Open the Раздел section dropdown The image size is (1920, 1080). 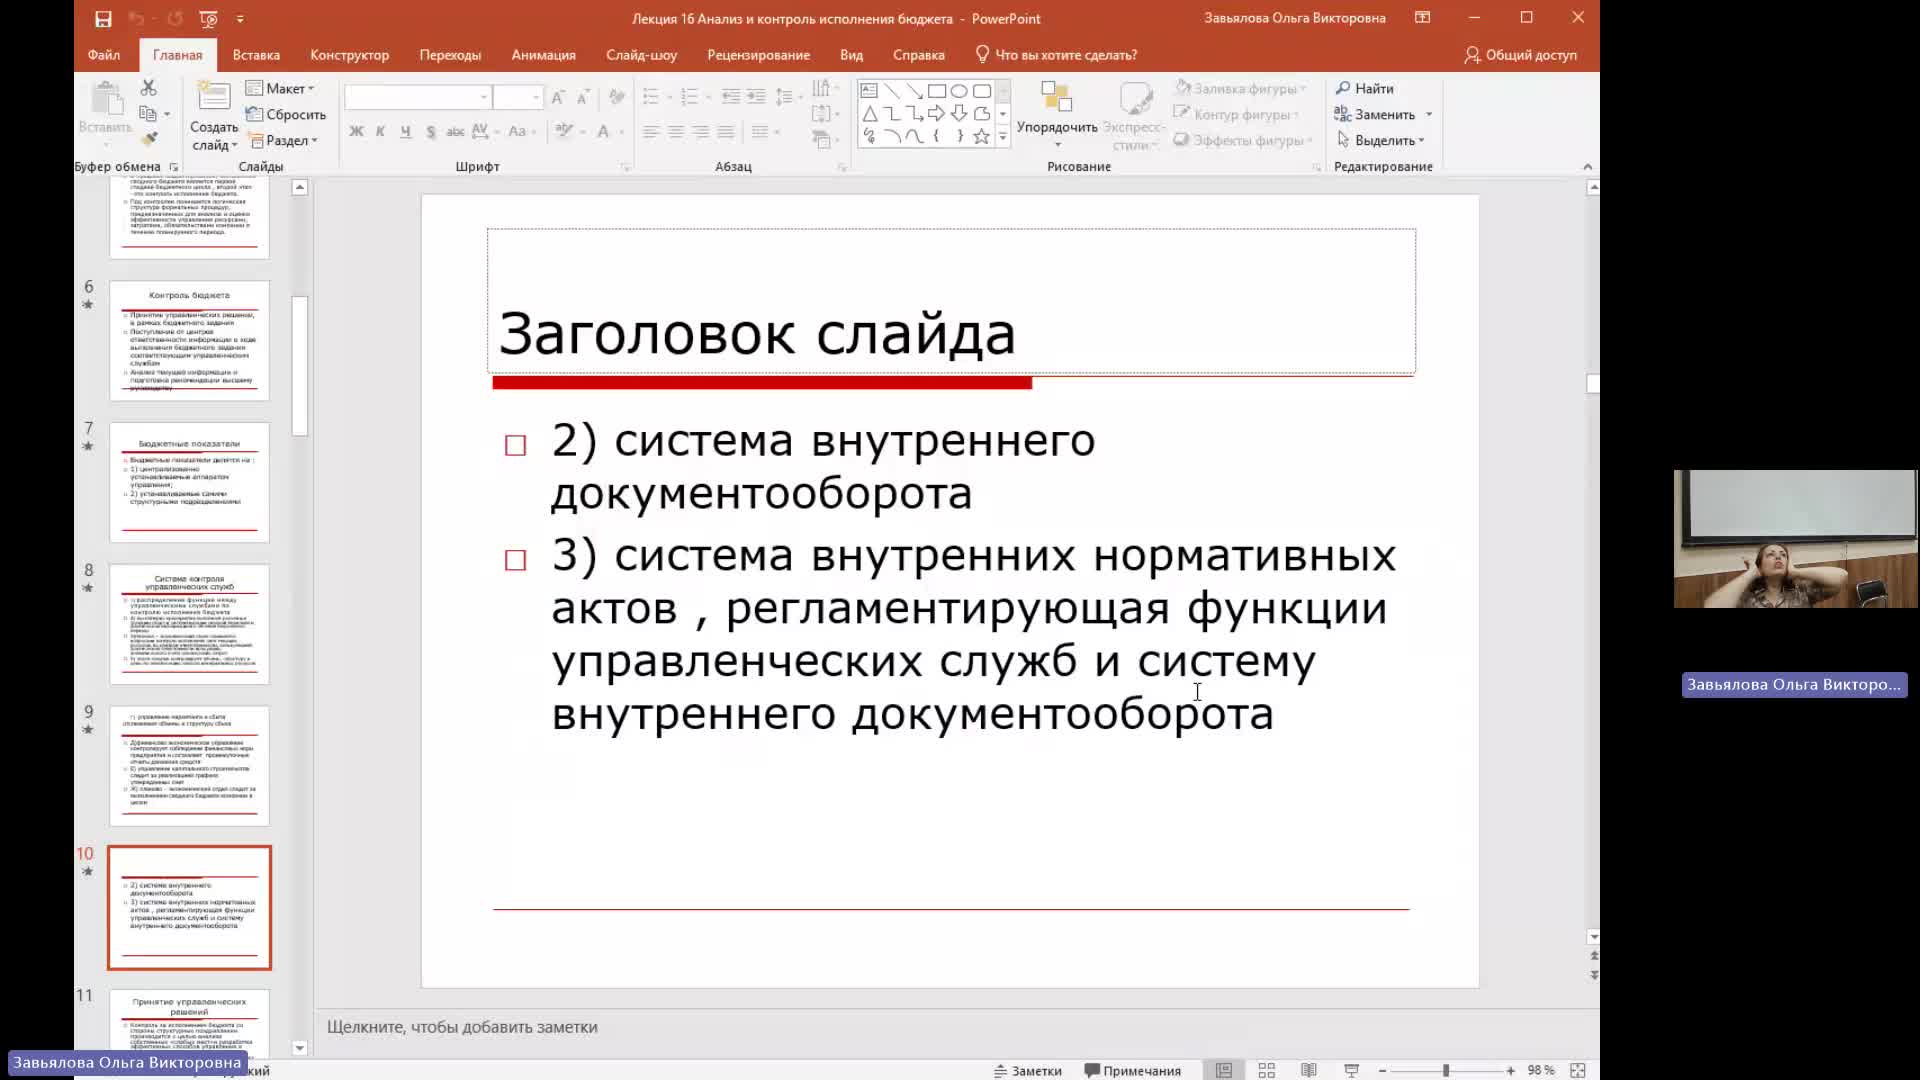pos(284,140)
